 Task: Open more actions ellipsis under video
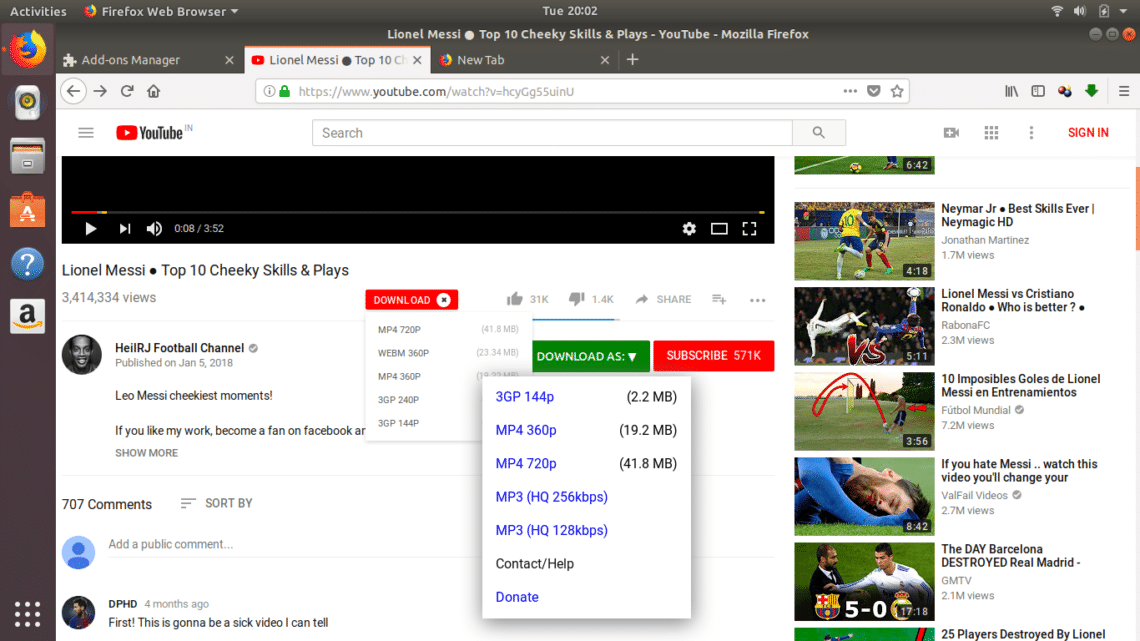coord(758,299)
